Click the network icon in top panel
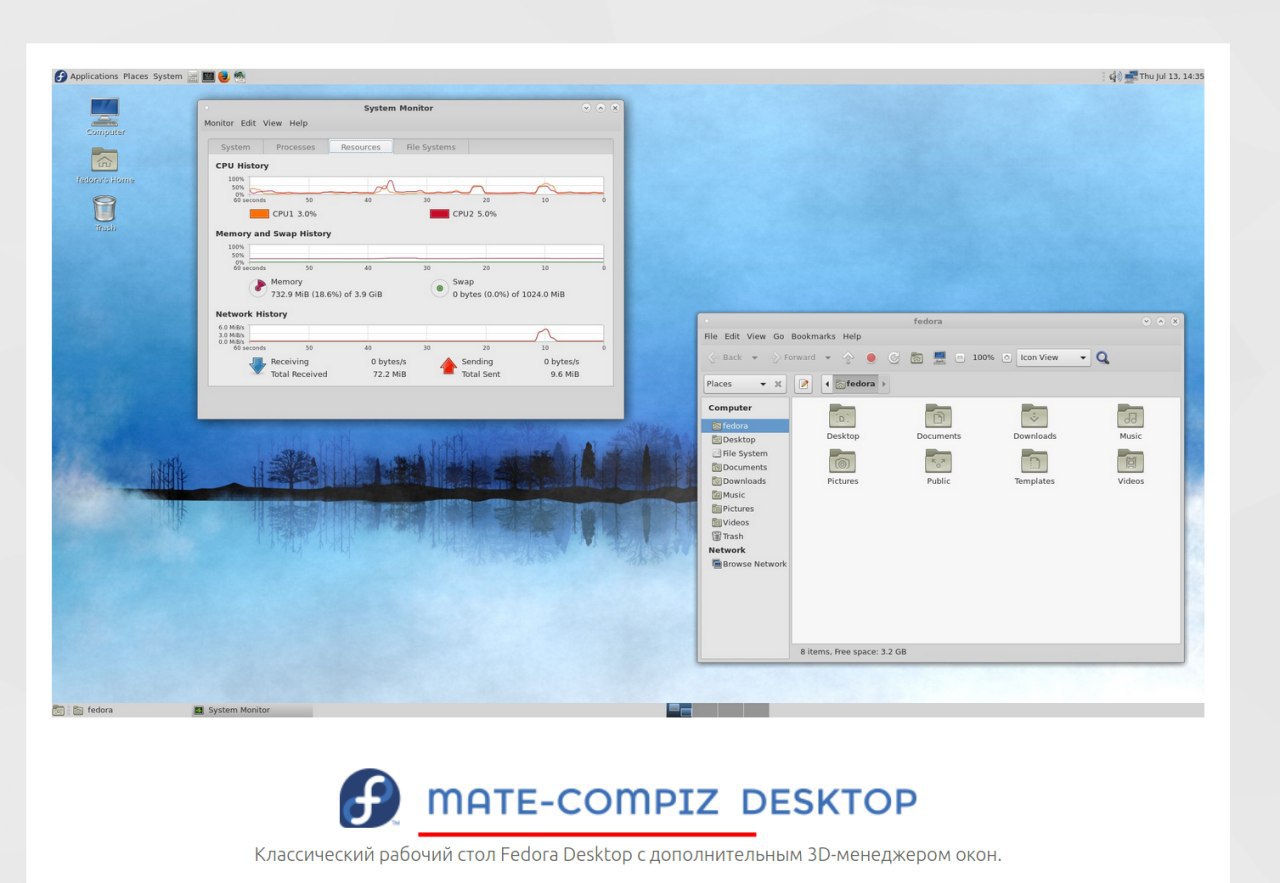 pyautogui.click(x=1131, y=76)
